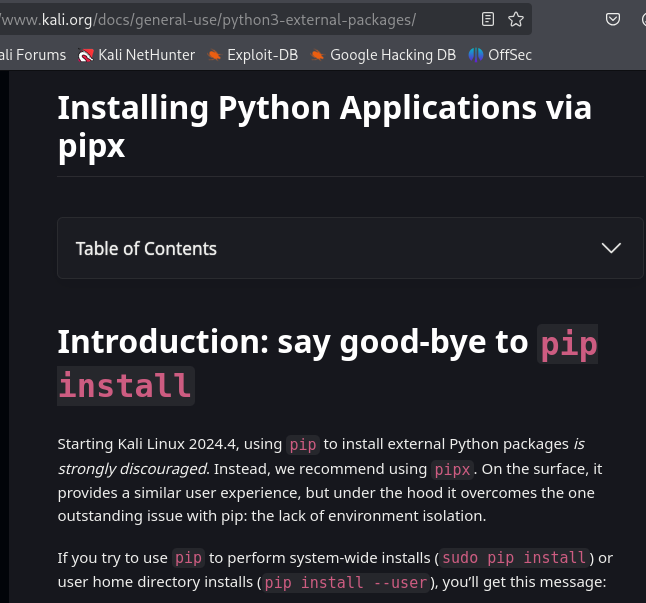Click the 'sudo pip install' inline code
This screenshot has height=603, width=646.
click(x=514, y=558)
